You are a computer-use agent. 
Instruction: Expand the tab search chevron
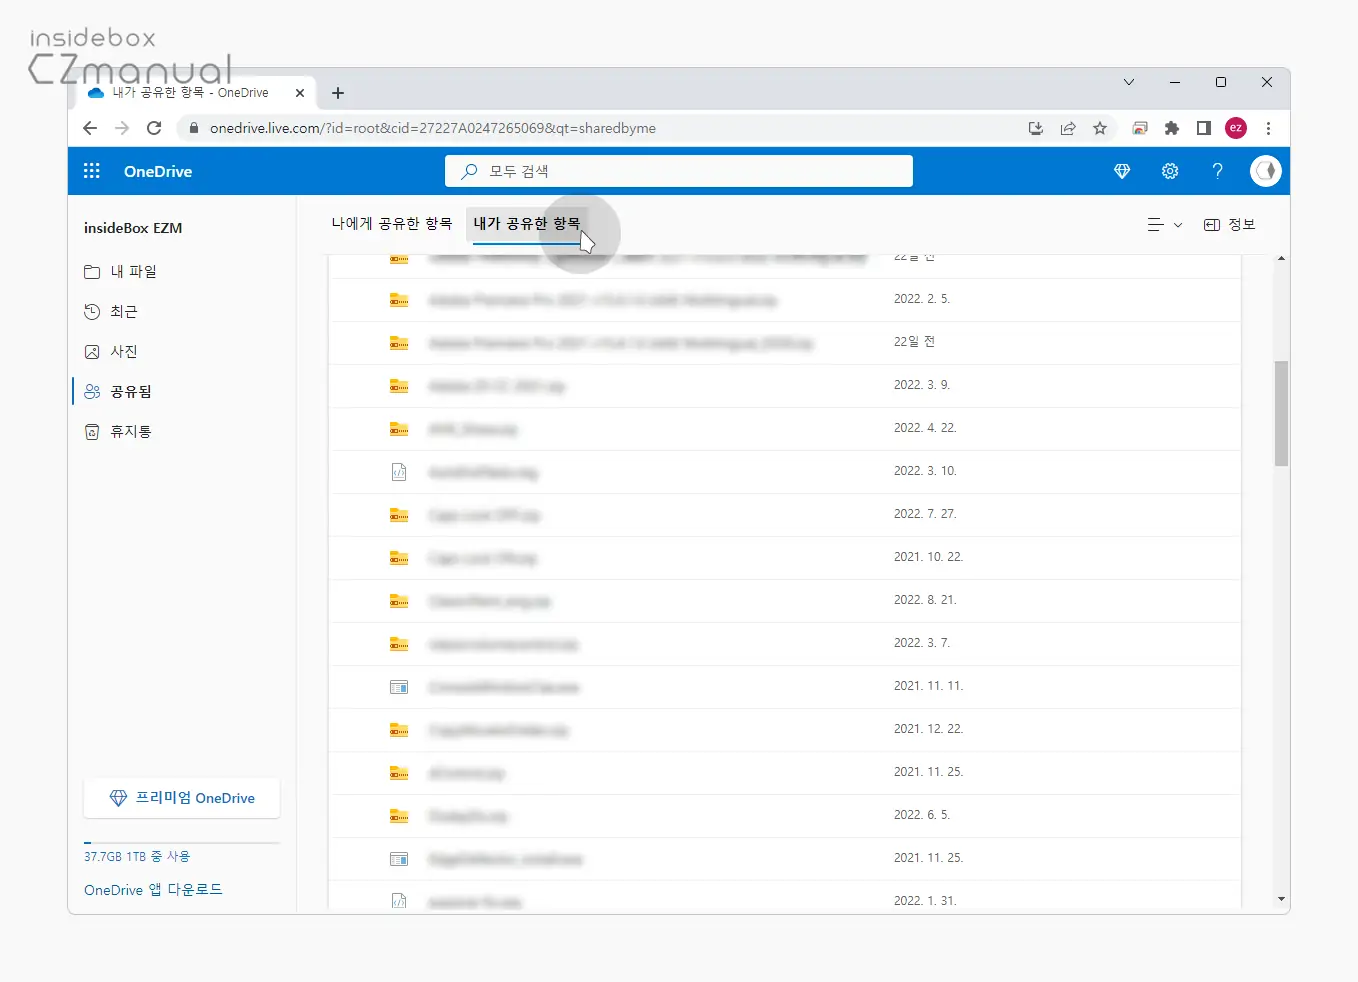tap(1129, 82)
